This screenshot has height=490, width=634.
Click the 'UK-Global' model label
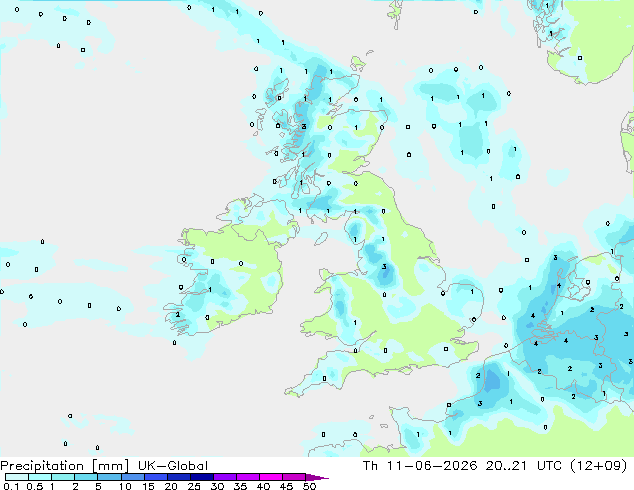point(173,466)
